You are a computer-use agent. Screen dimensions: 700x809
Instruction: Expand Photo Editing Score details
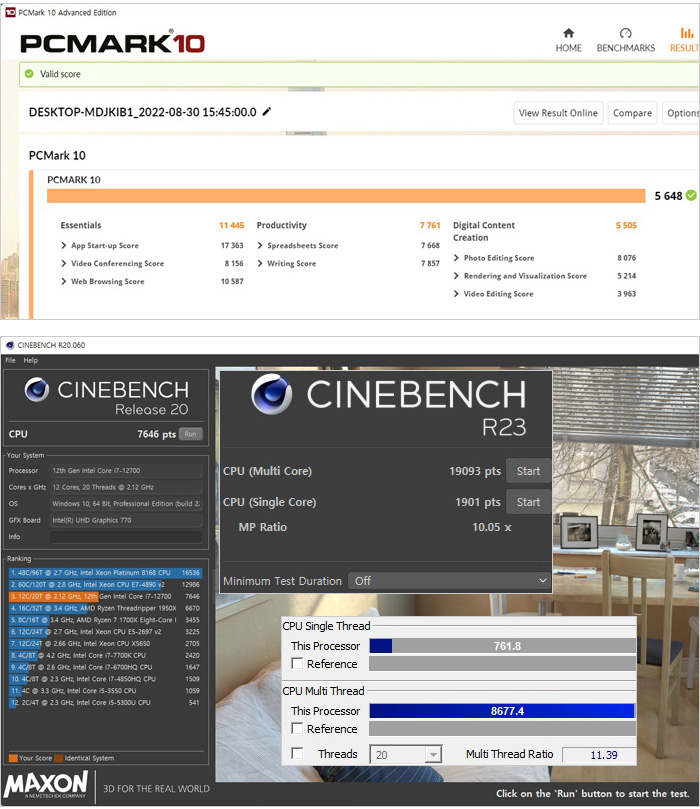(456, 257)
